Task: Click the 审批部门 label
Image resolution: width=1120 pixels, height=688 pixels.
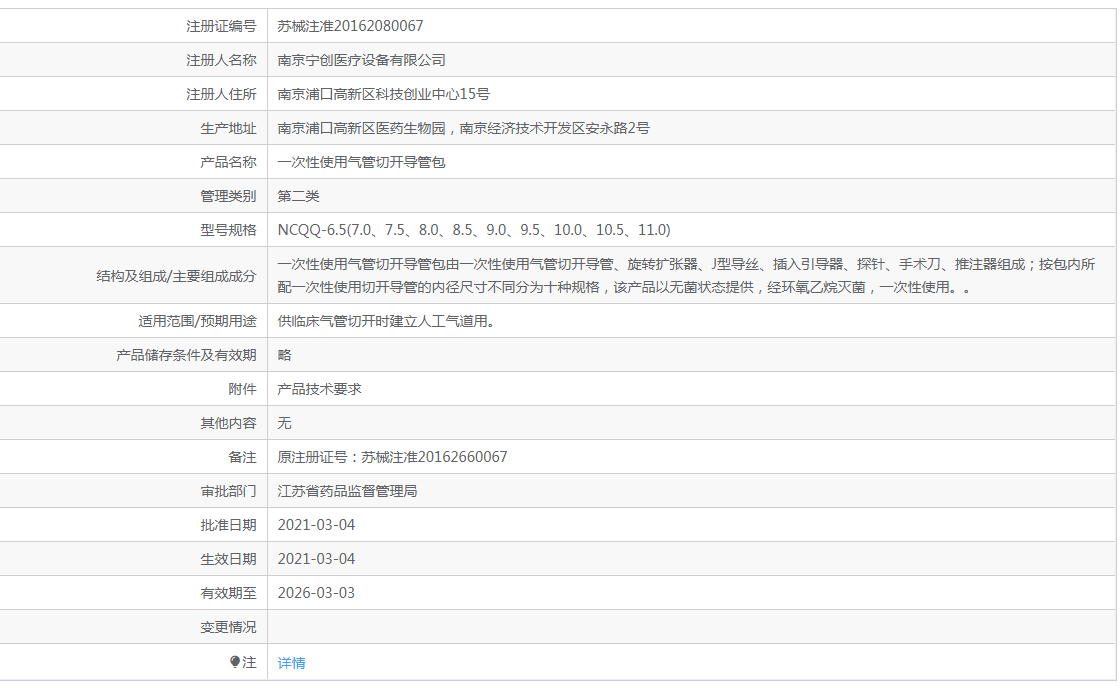Action: point(228,492)
